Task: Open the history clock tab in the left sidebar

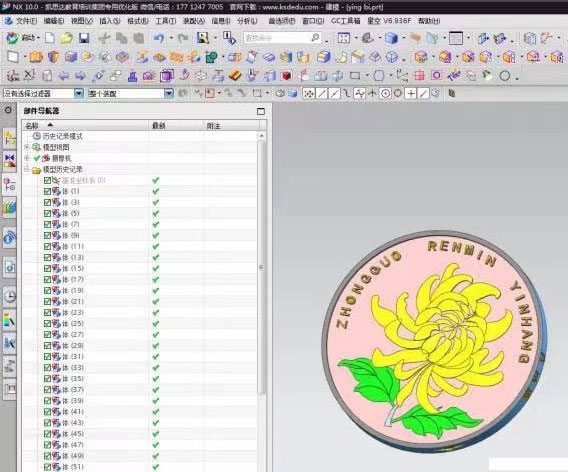Action: (x=10, y=296)
